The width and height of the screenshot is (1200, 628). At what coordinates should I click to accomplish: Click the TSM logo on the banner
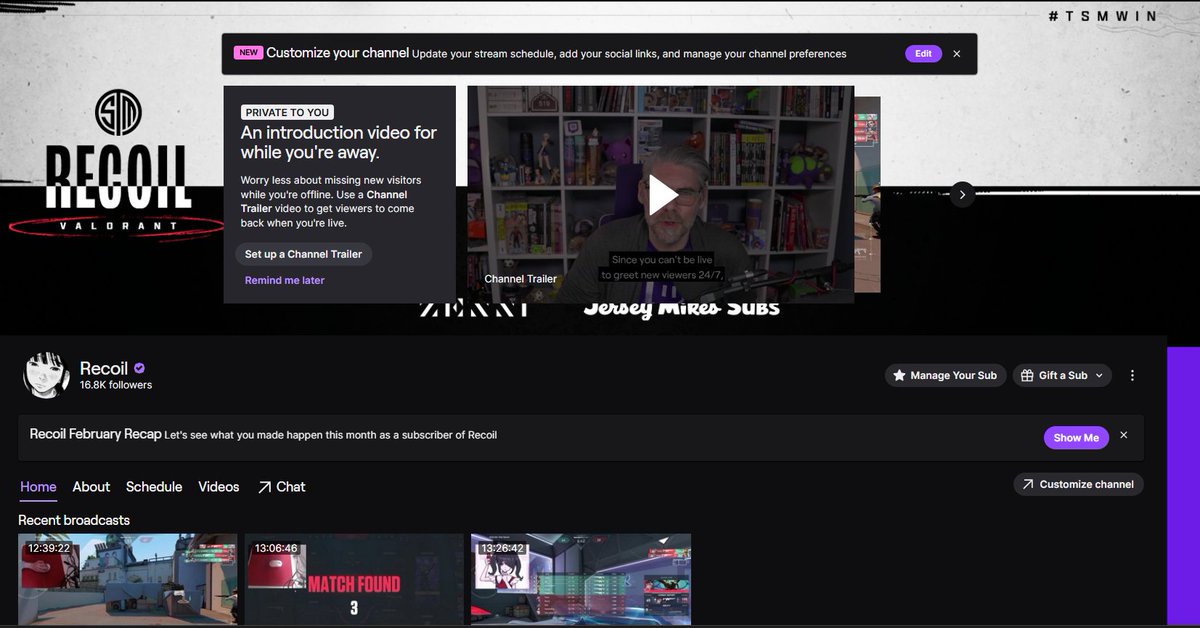(x=118, y=112)
